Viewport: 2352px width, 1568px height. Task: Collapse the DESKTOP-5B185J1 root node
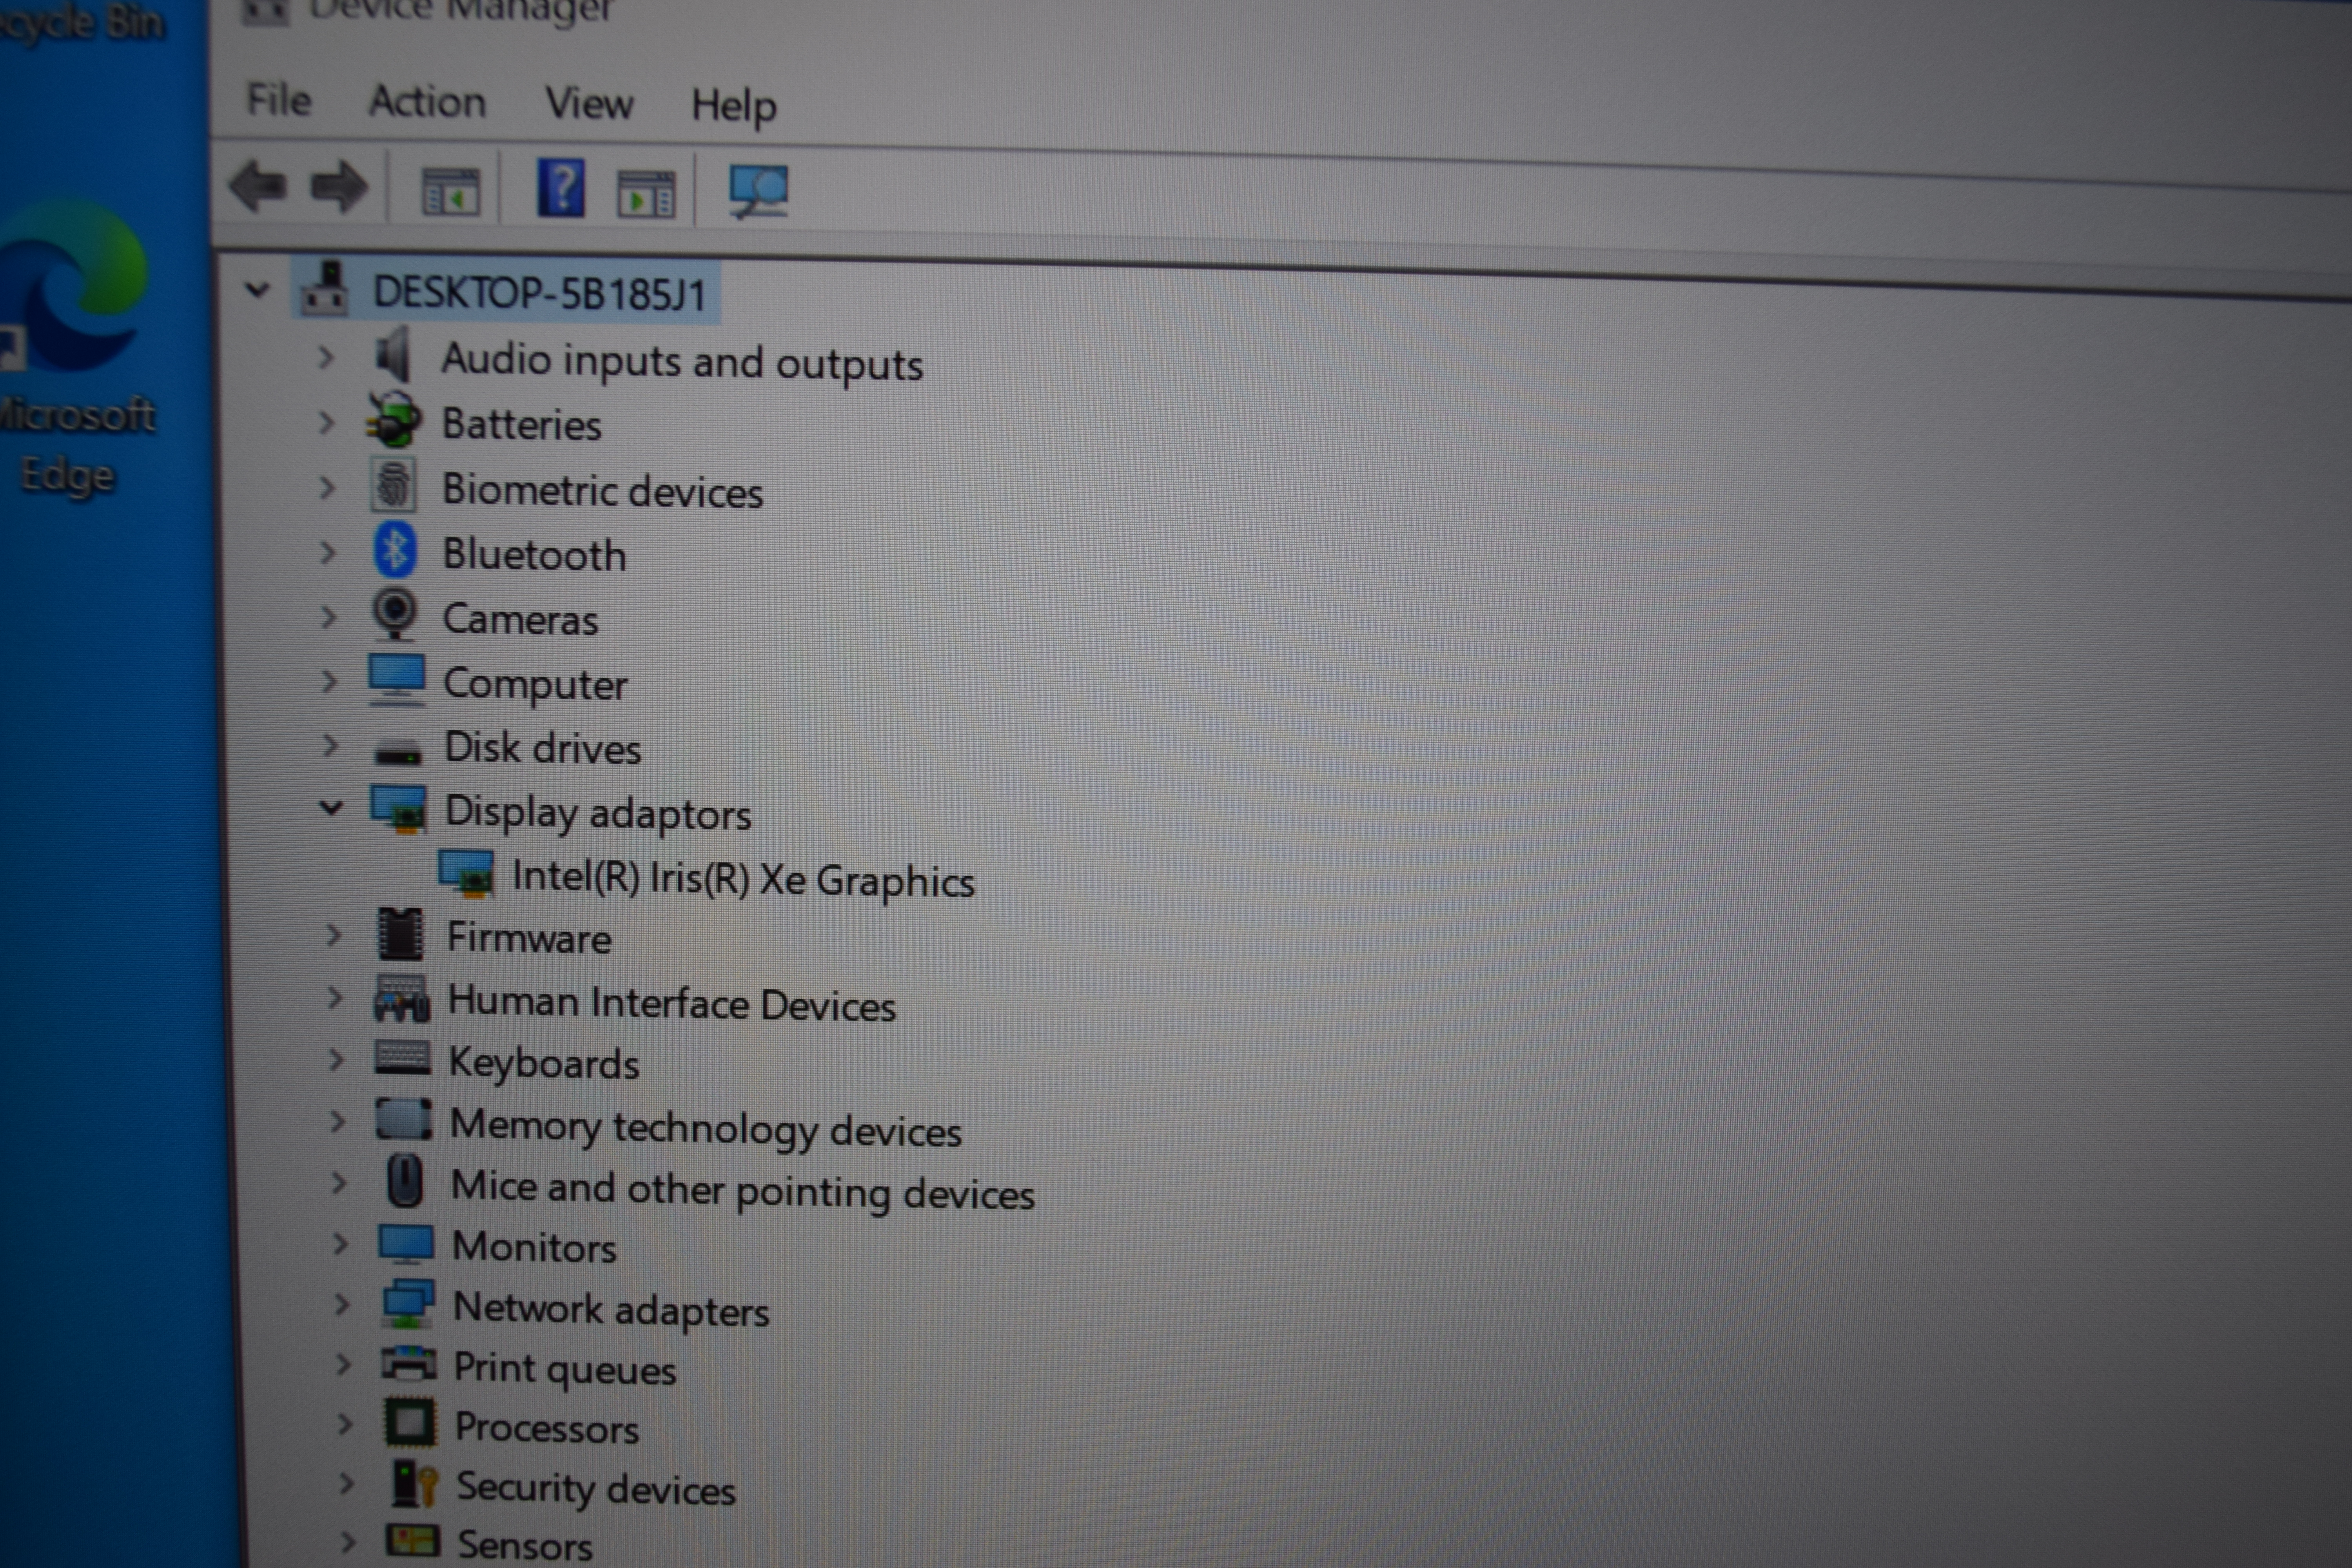pos(257,291)
